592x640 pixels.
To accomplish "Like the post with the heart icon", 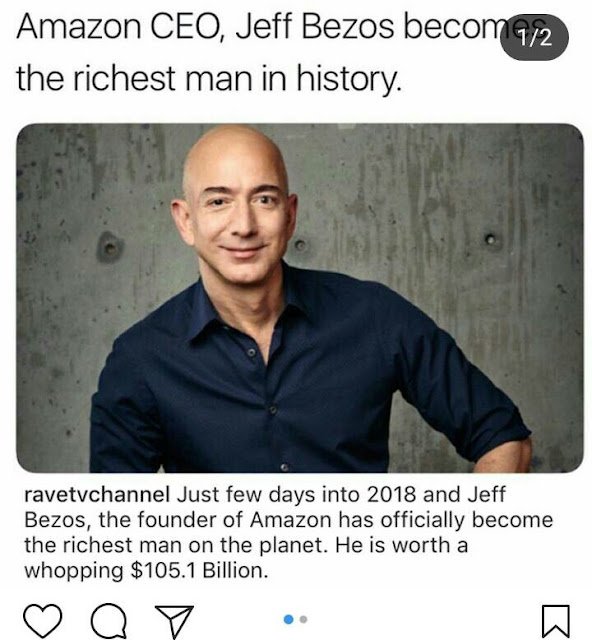I will 42,621.
